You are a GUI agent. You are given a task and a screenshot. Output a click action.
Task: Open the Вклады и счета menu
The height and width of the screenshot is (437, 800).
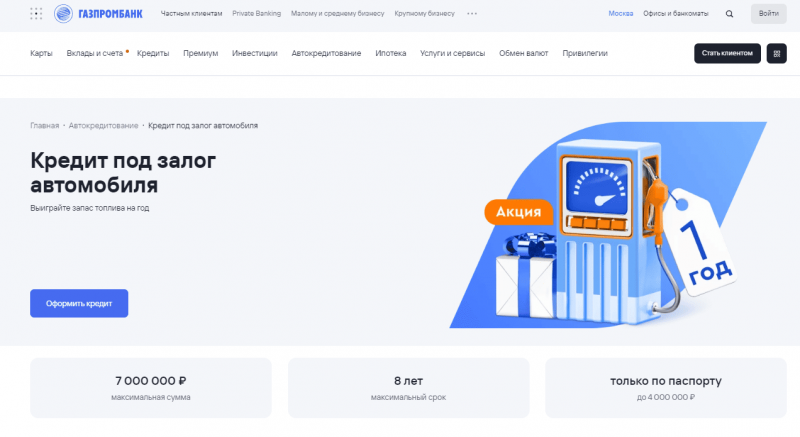(x=94, y=53)
